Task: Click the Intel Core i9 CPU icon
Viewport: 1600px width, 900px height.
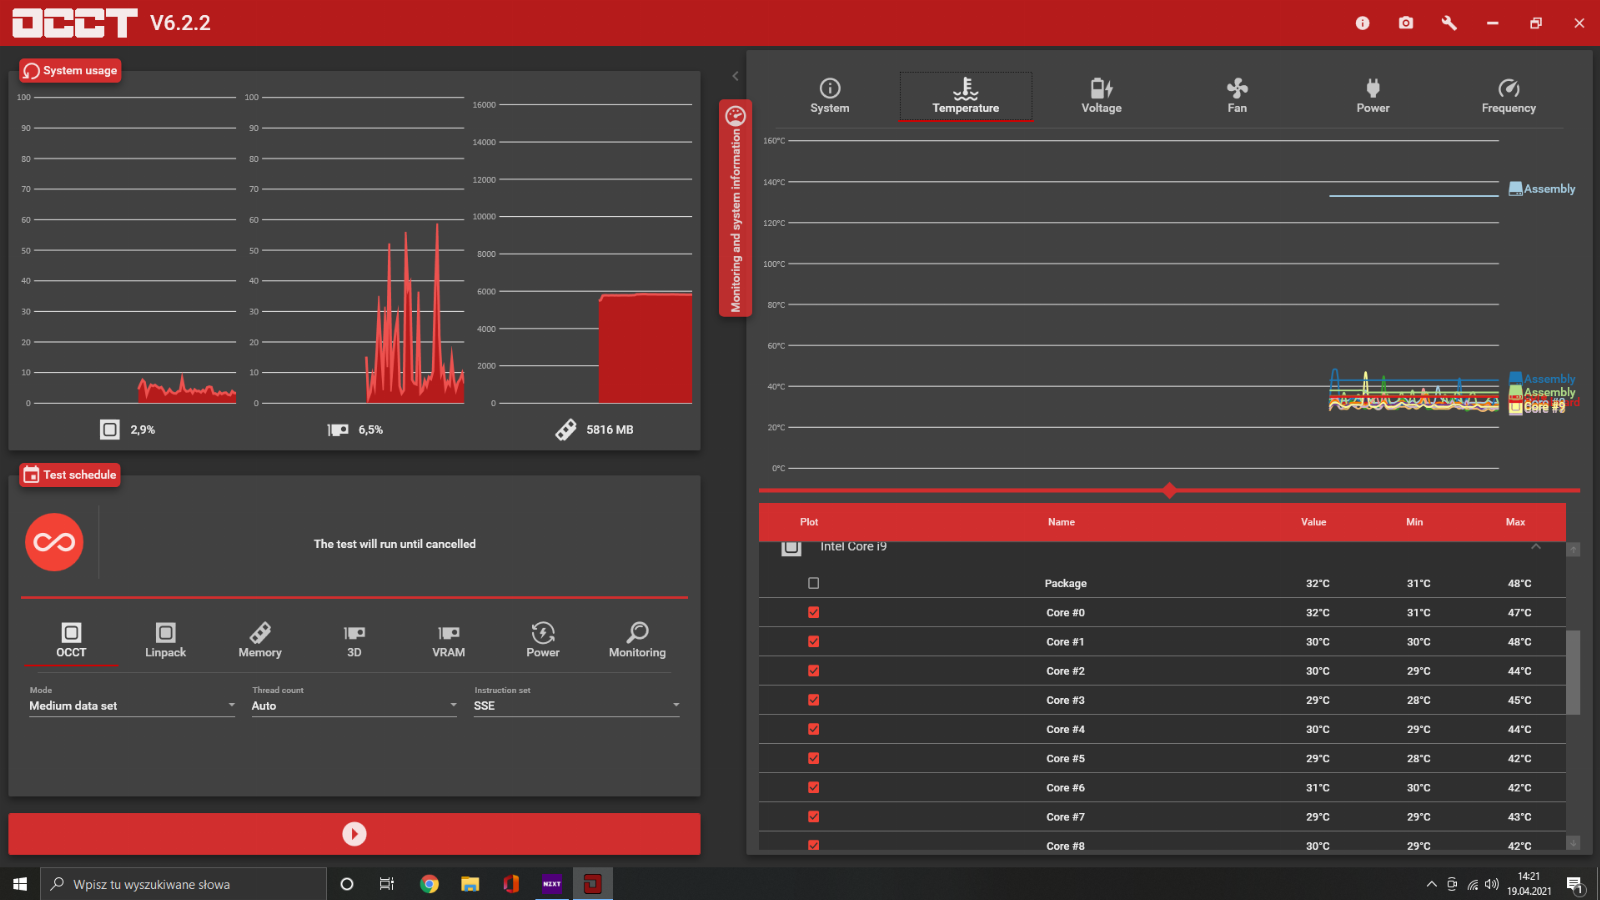Action: 791,547
